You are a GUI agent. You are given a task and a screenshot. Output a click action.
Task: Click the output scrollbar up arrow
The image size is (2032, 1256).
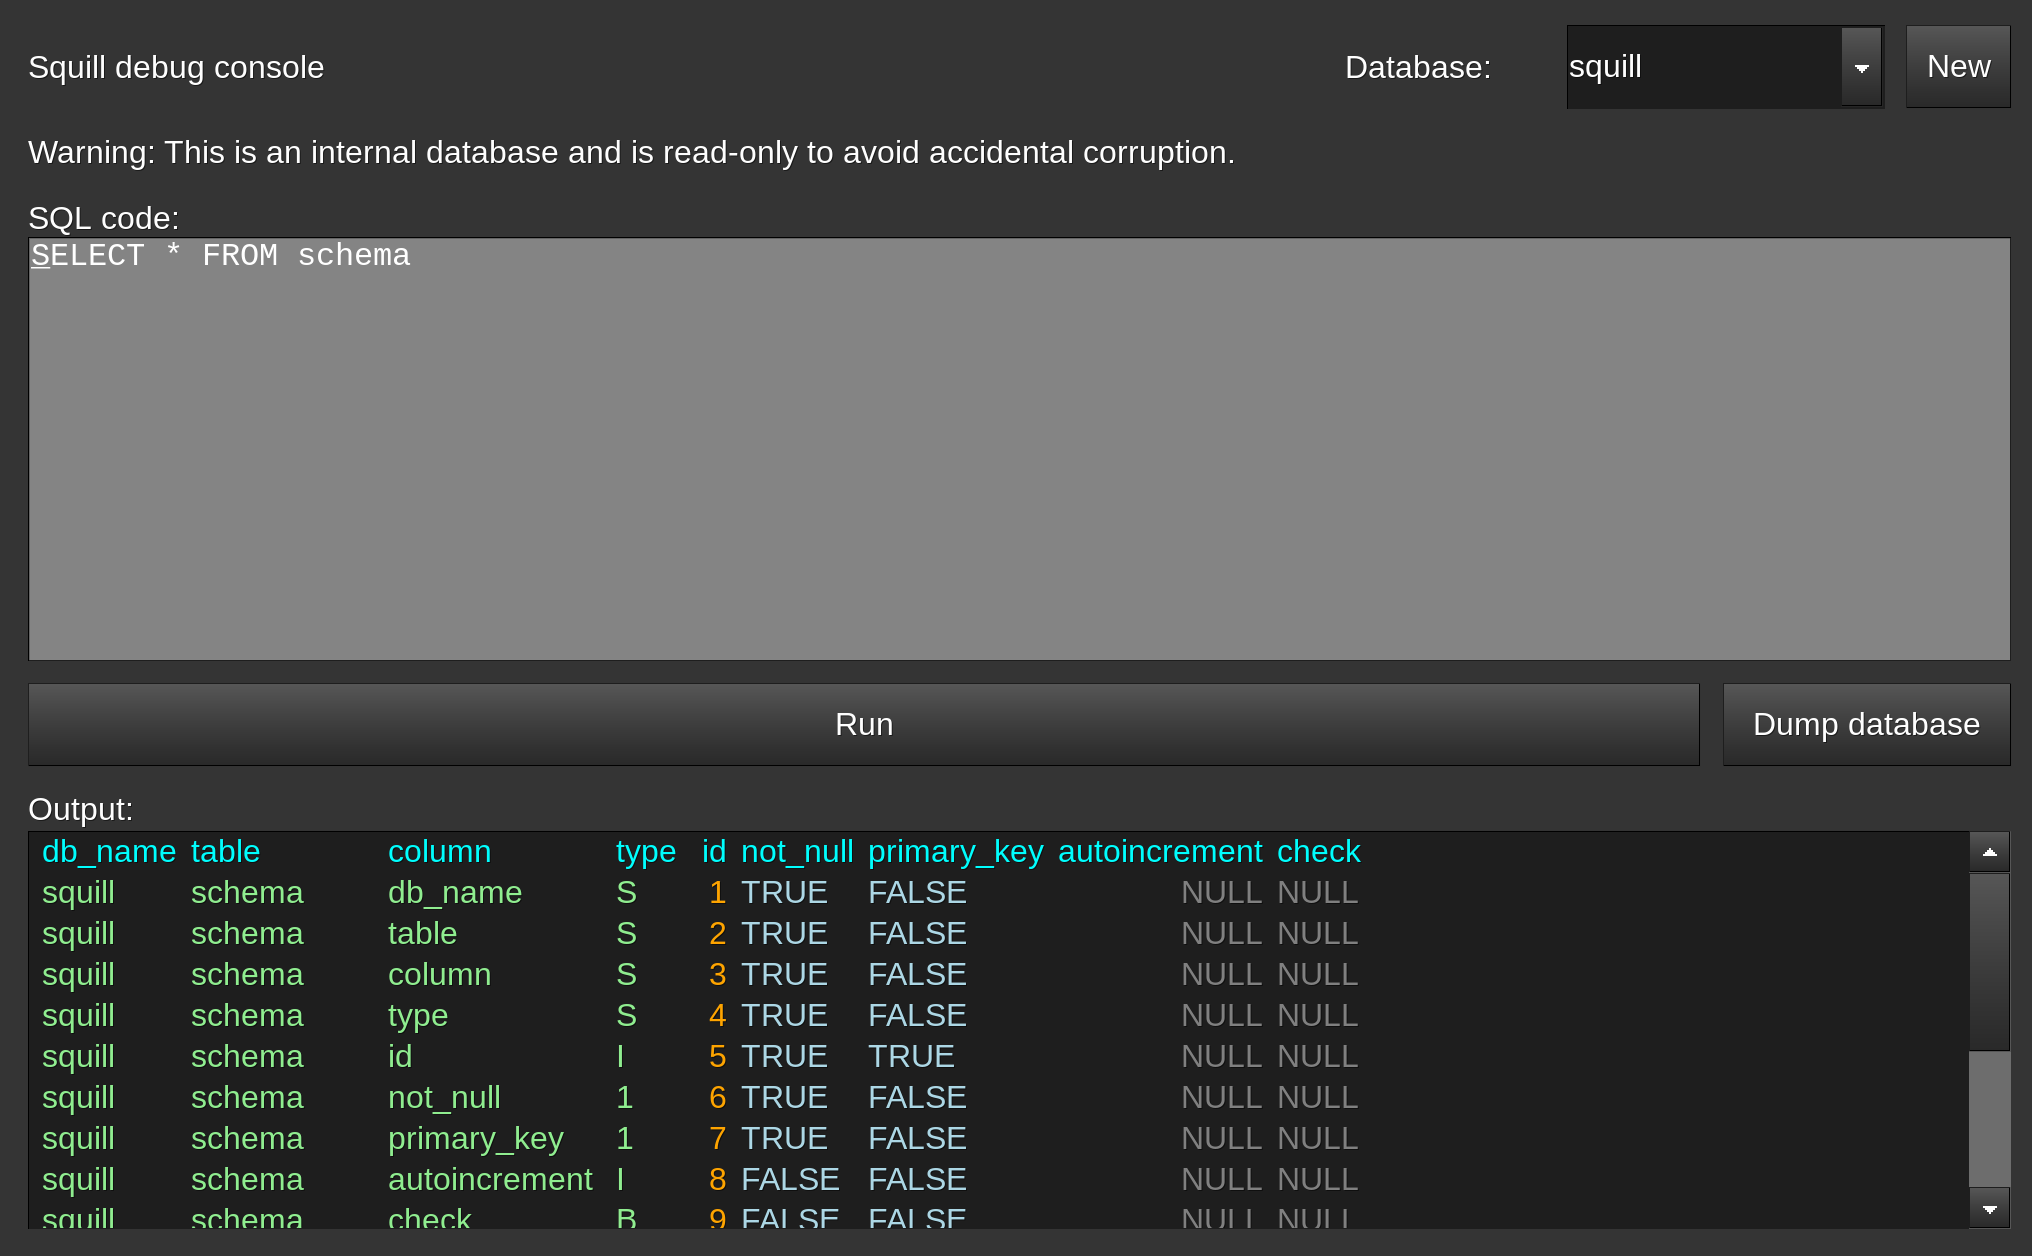click(x=1989, y=852)
